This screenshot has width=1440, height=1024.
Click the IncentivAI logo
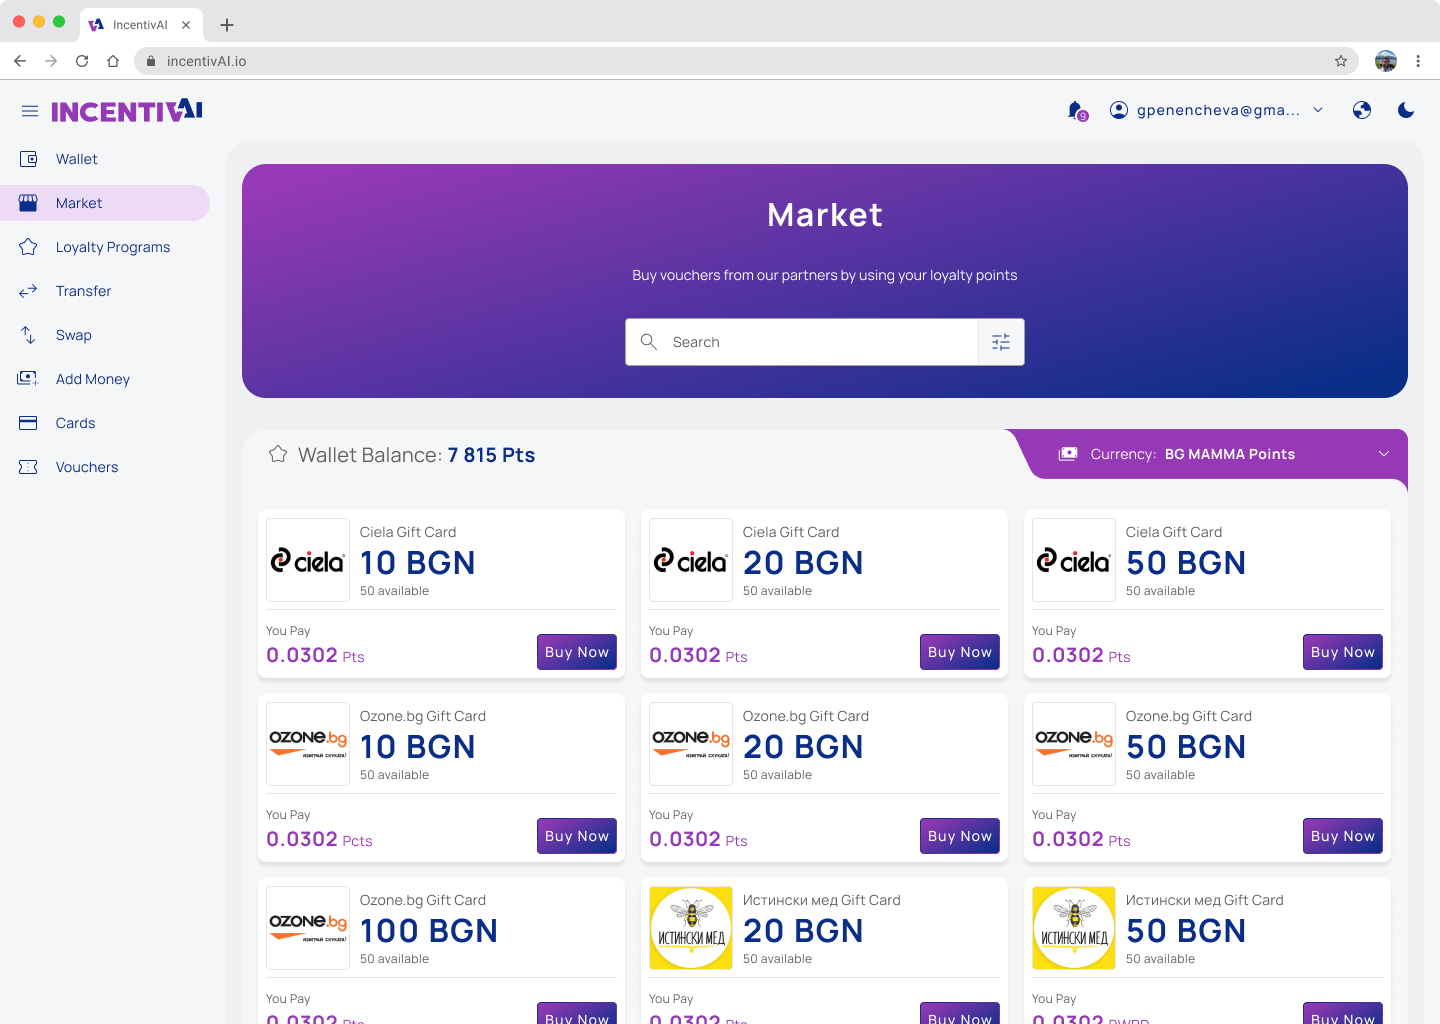(x=126, y=111)
